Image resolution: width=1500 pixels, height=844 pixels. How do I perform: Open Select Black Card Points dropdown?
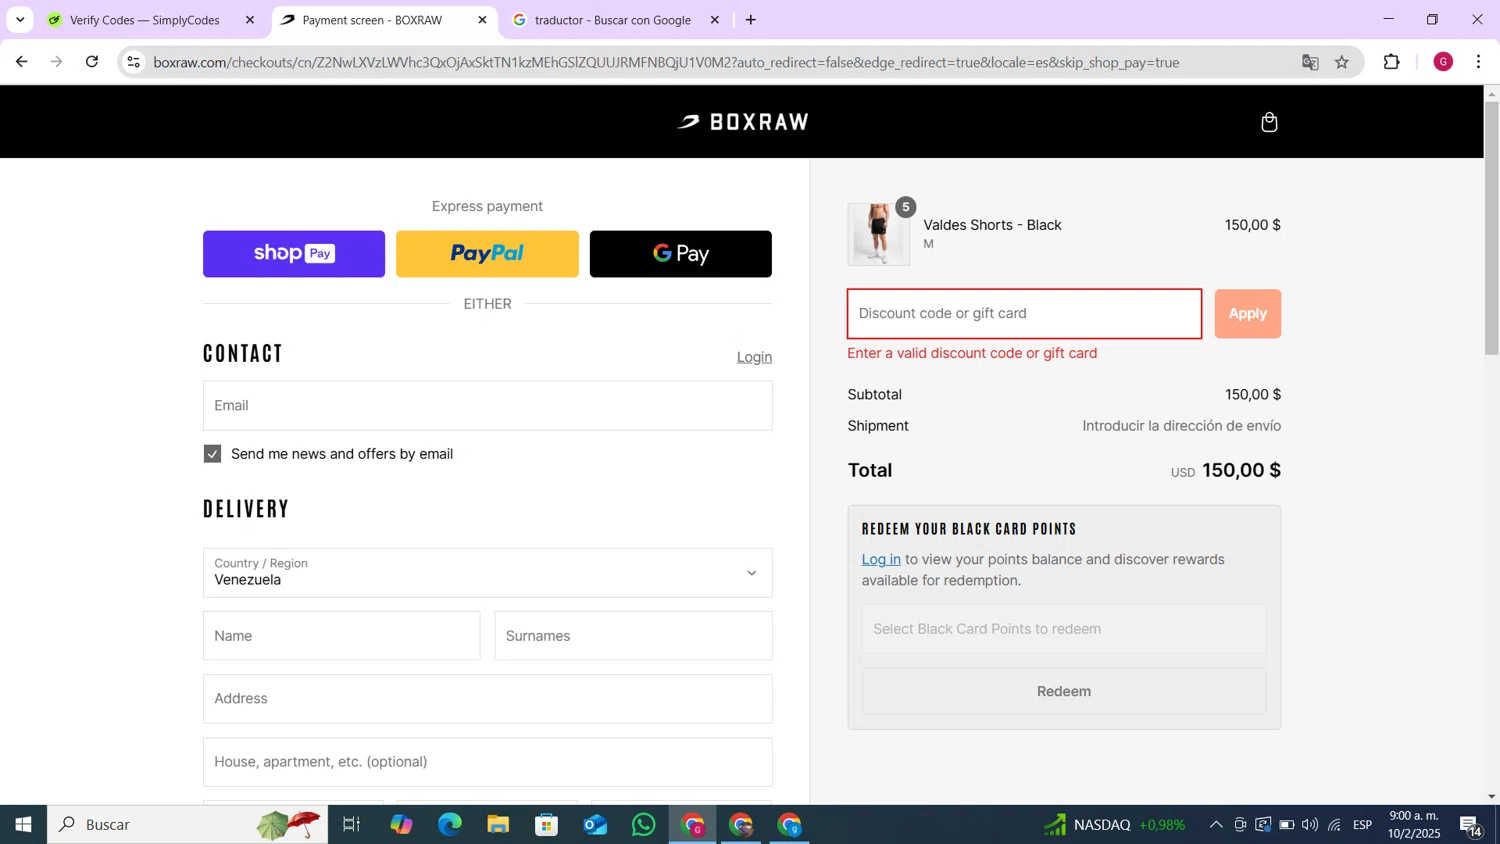coord(1064,629)
